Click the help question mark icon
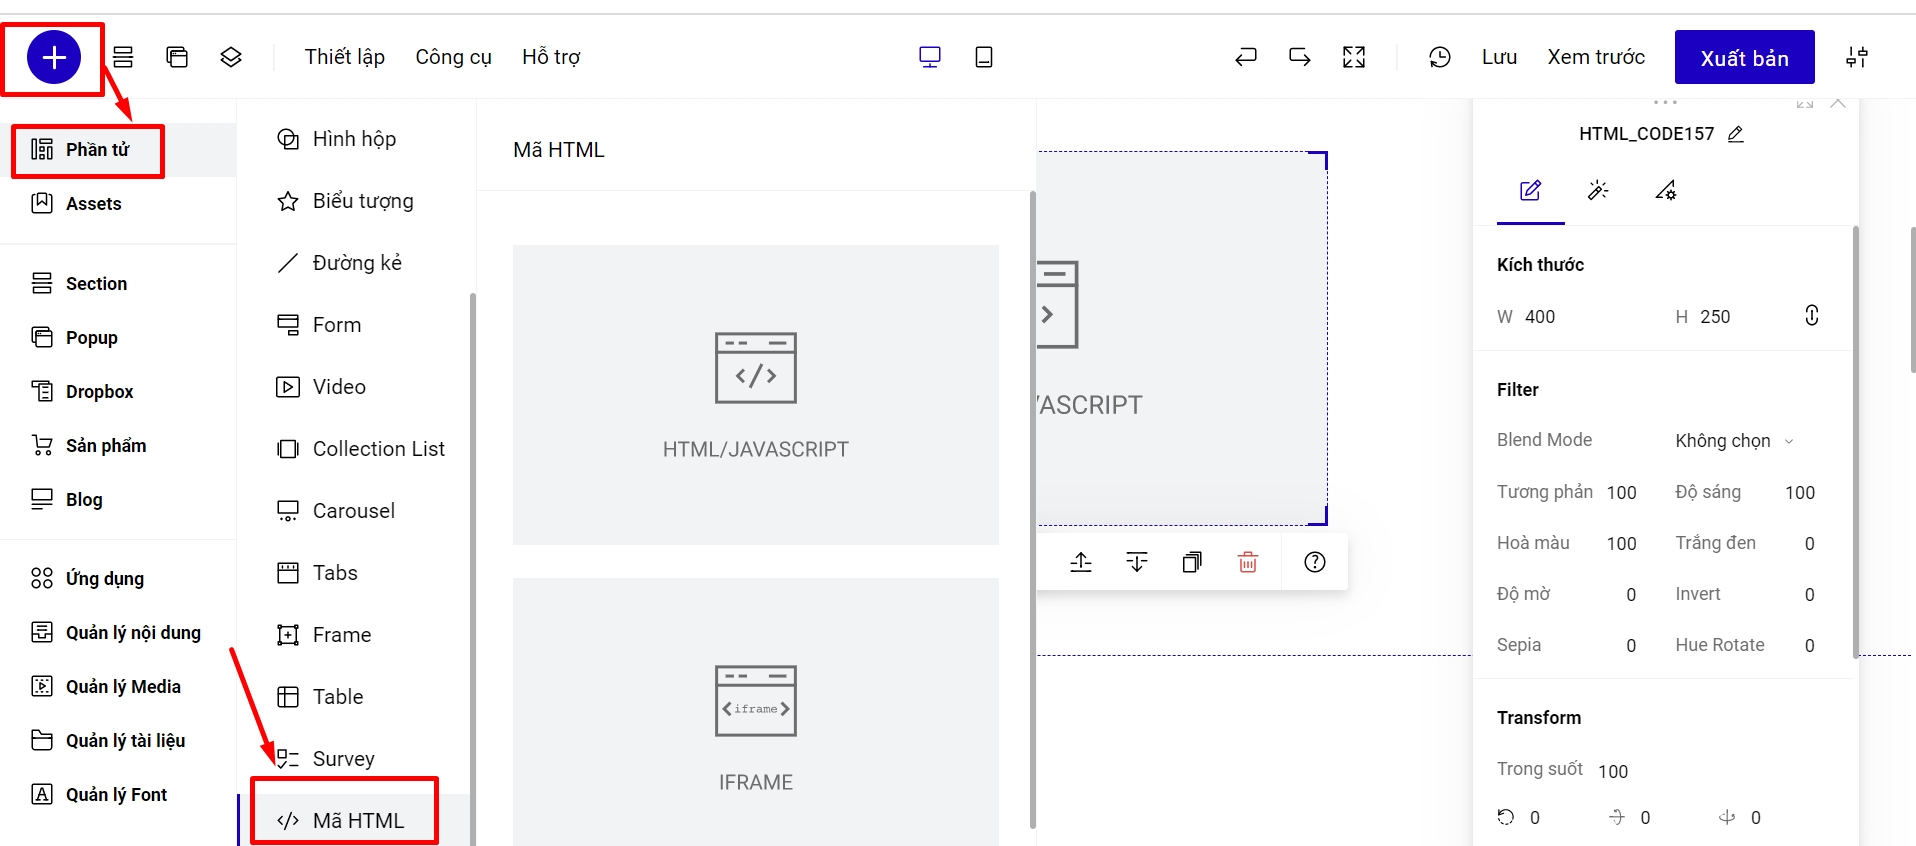This screenshot has height=846, width=1916. click(1314, 562)
